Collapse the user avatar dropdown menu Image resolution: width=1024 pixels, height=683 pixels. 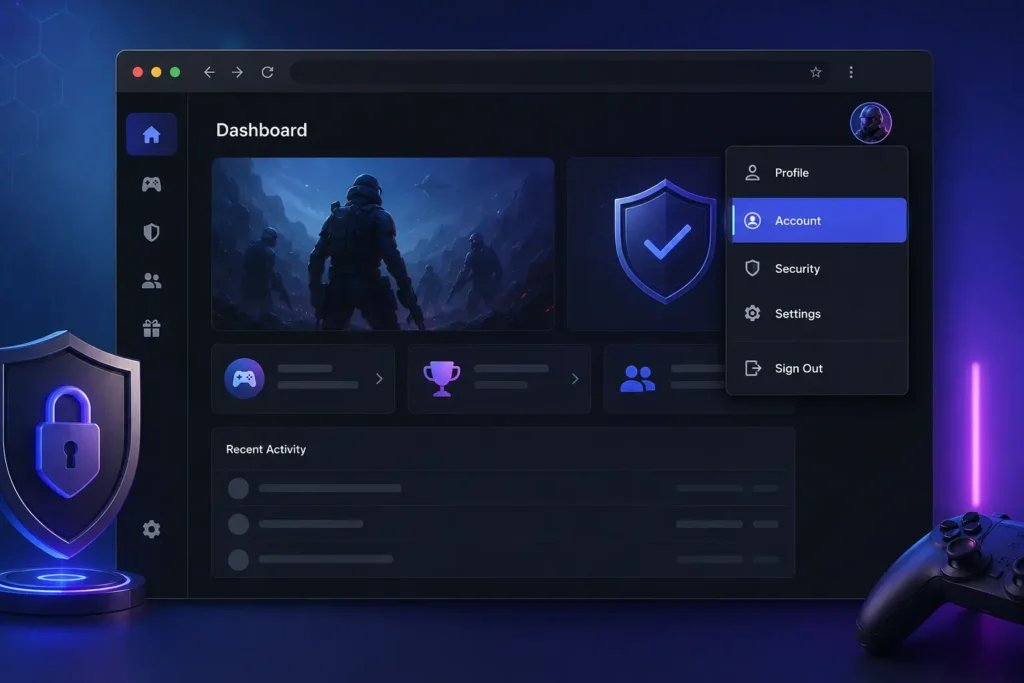coord(871,123)
